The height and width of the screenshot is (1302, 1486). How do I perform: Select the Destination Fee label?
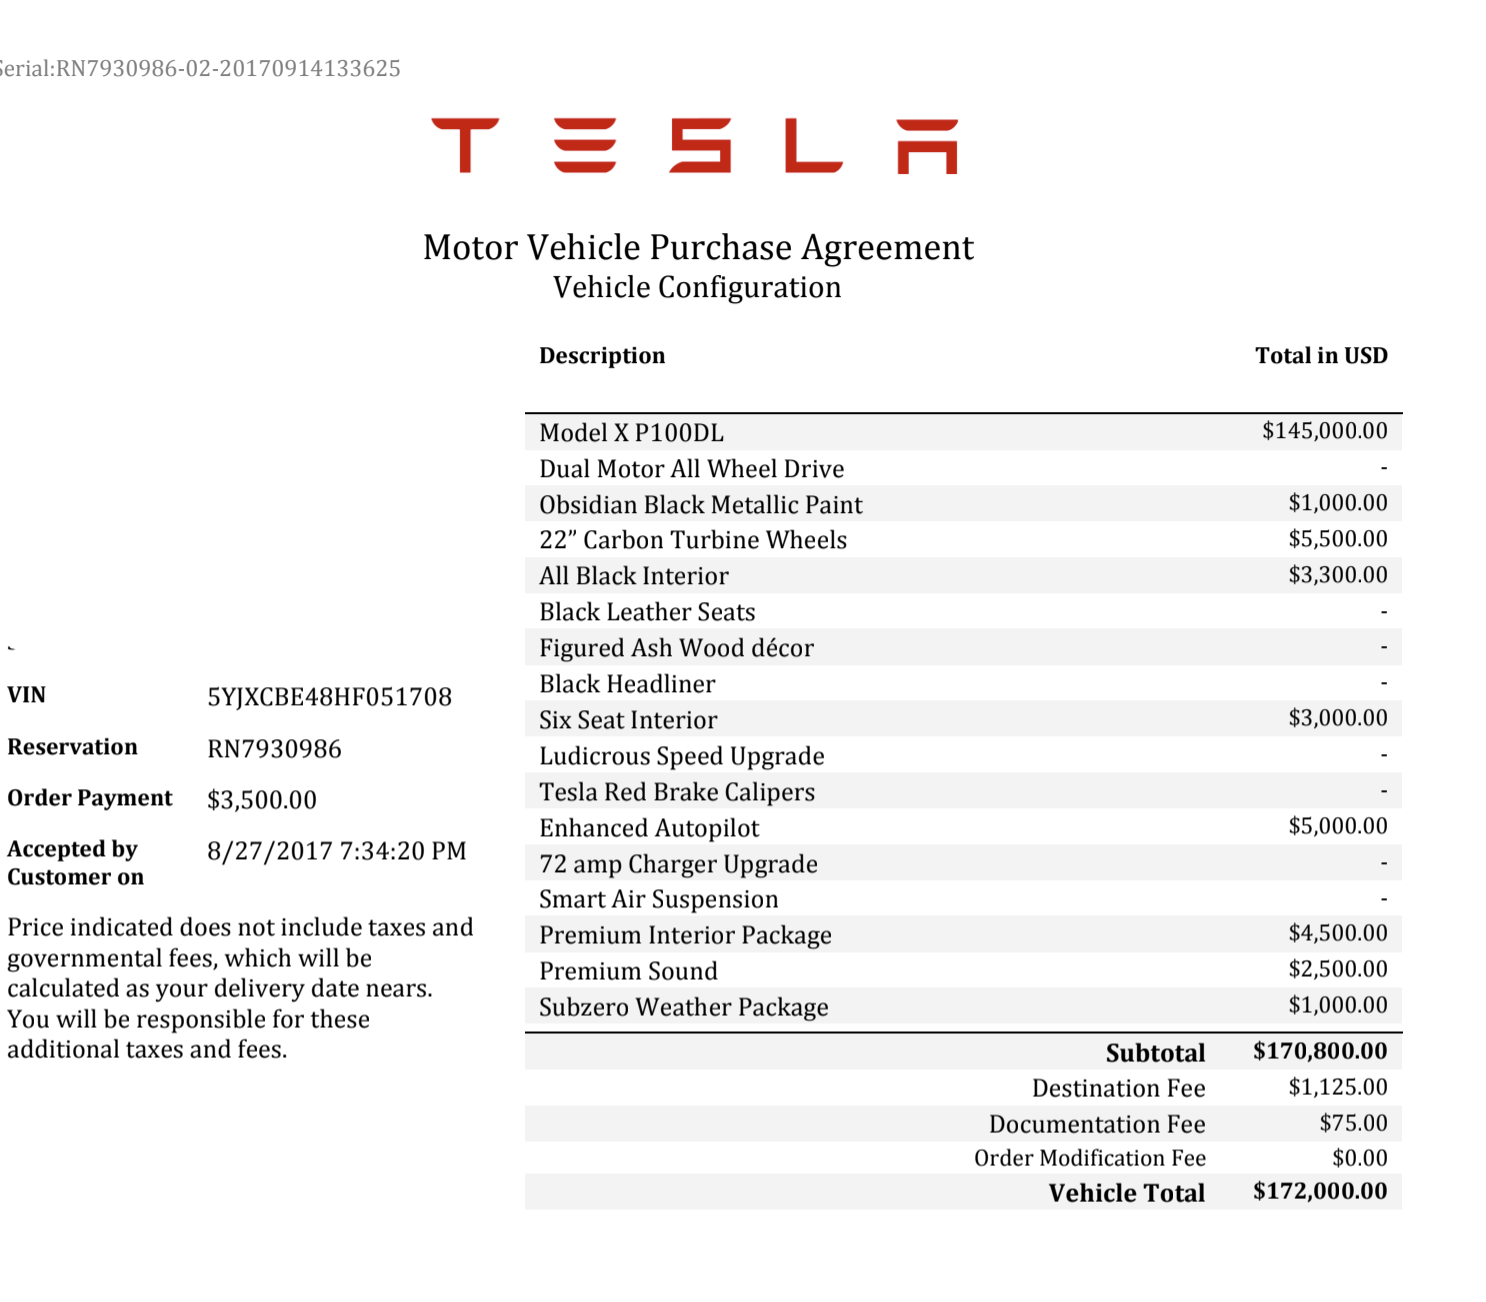[x=1118, y=1088]
